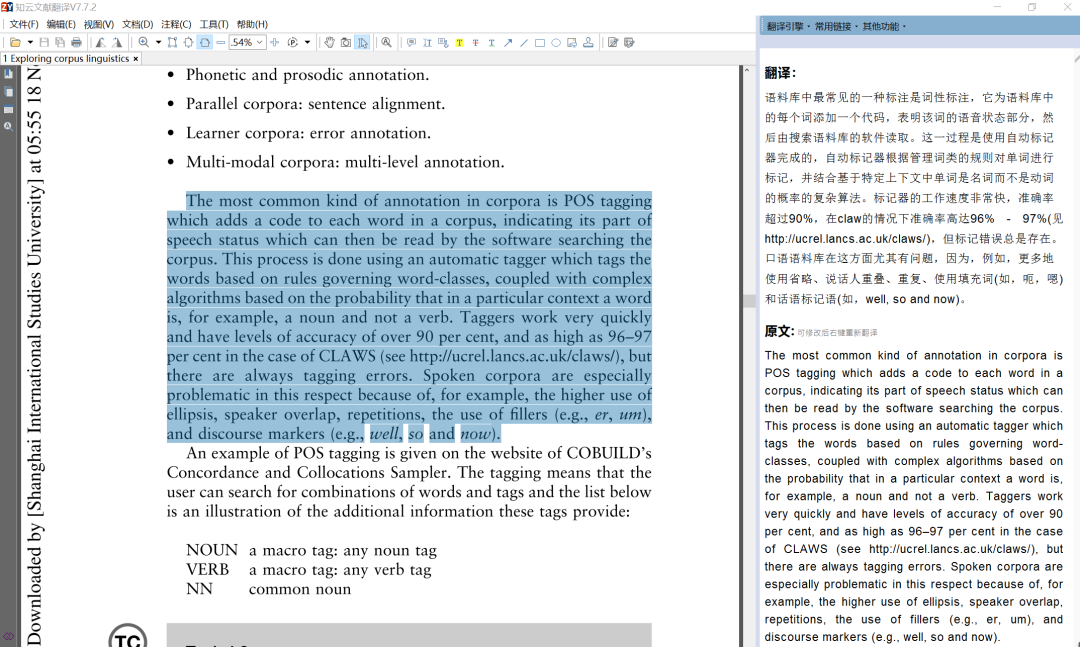
Task: Expand the page layout dropdown arrow
Action: click(307, 43)
